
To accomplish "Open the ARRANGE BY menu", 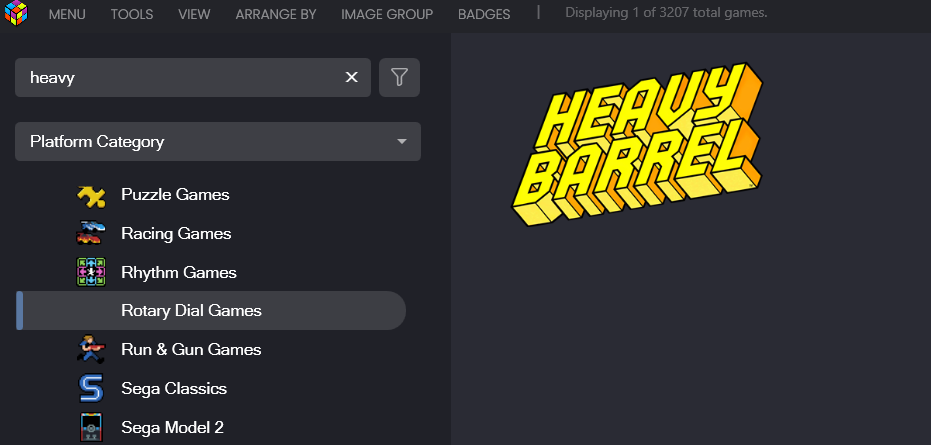I will [x=276, y=14].
